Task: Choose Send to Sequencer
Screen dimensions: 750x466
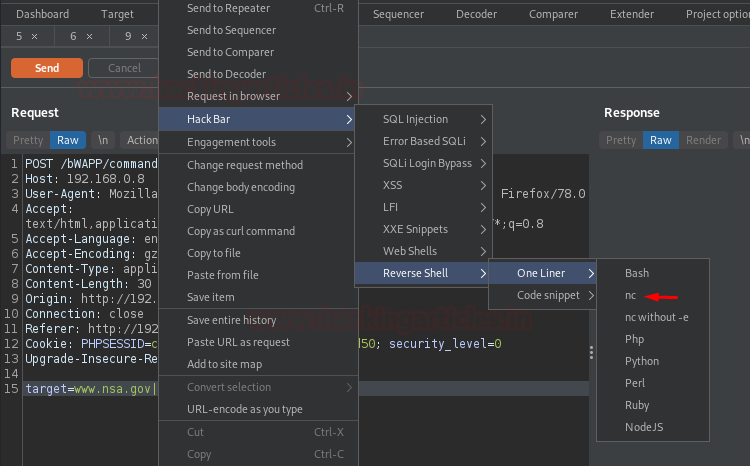Action: pyautogui.click(x=258, y=30)
